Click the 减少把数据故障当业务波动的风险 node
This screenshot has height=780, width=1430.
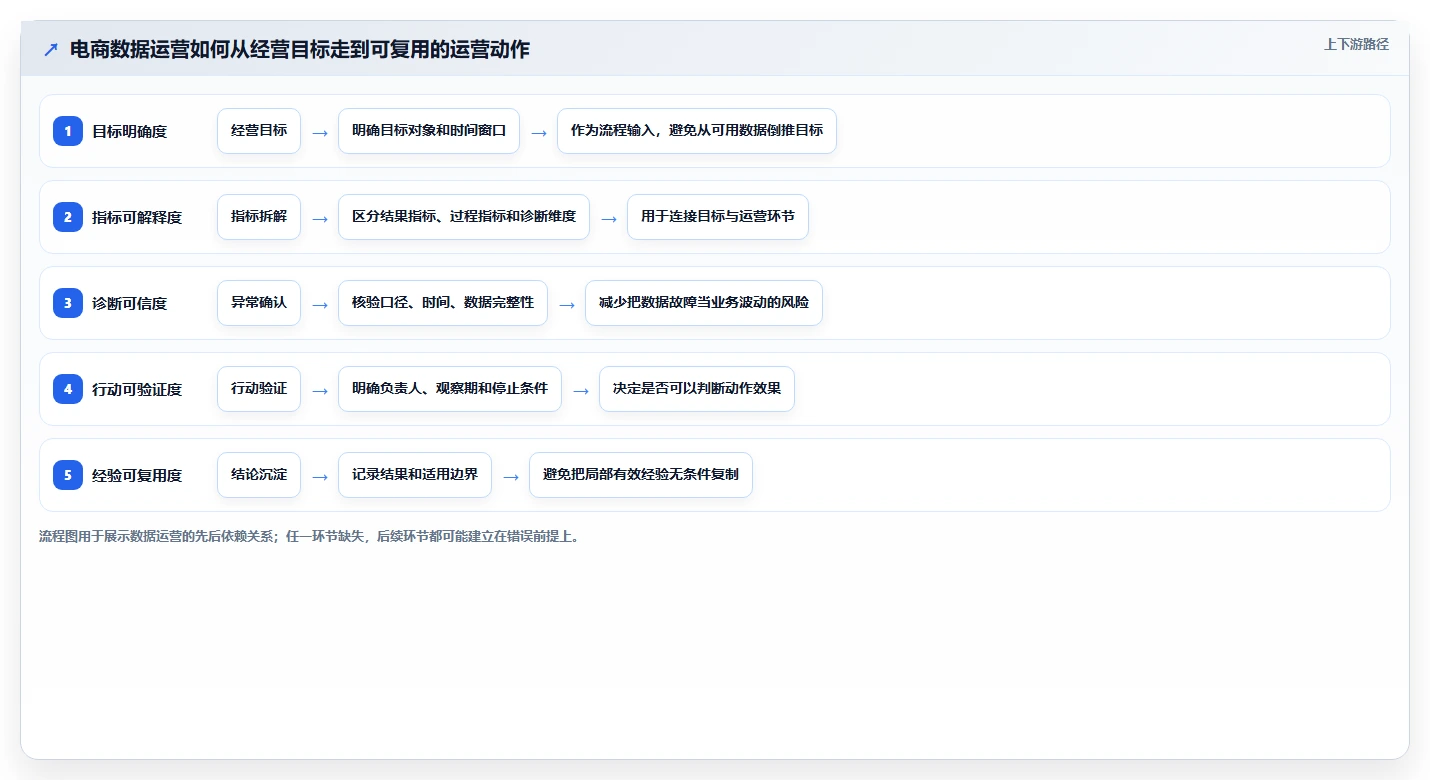click(704, 303)
